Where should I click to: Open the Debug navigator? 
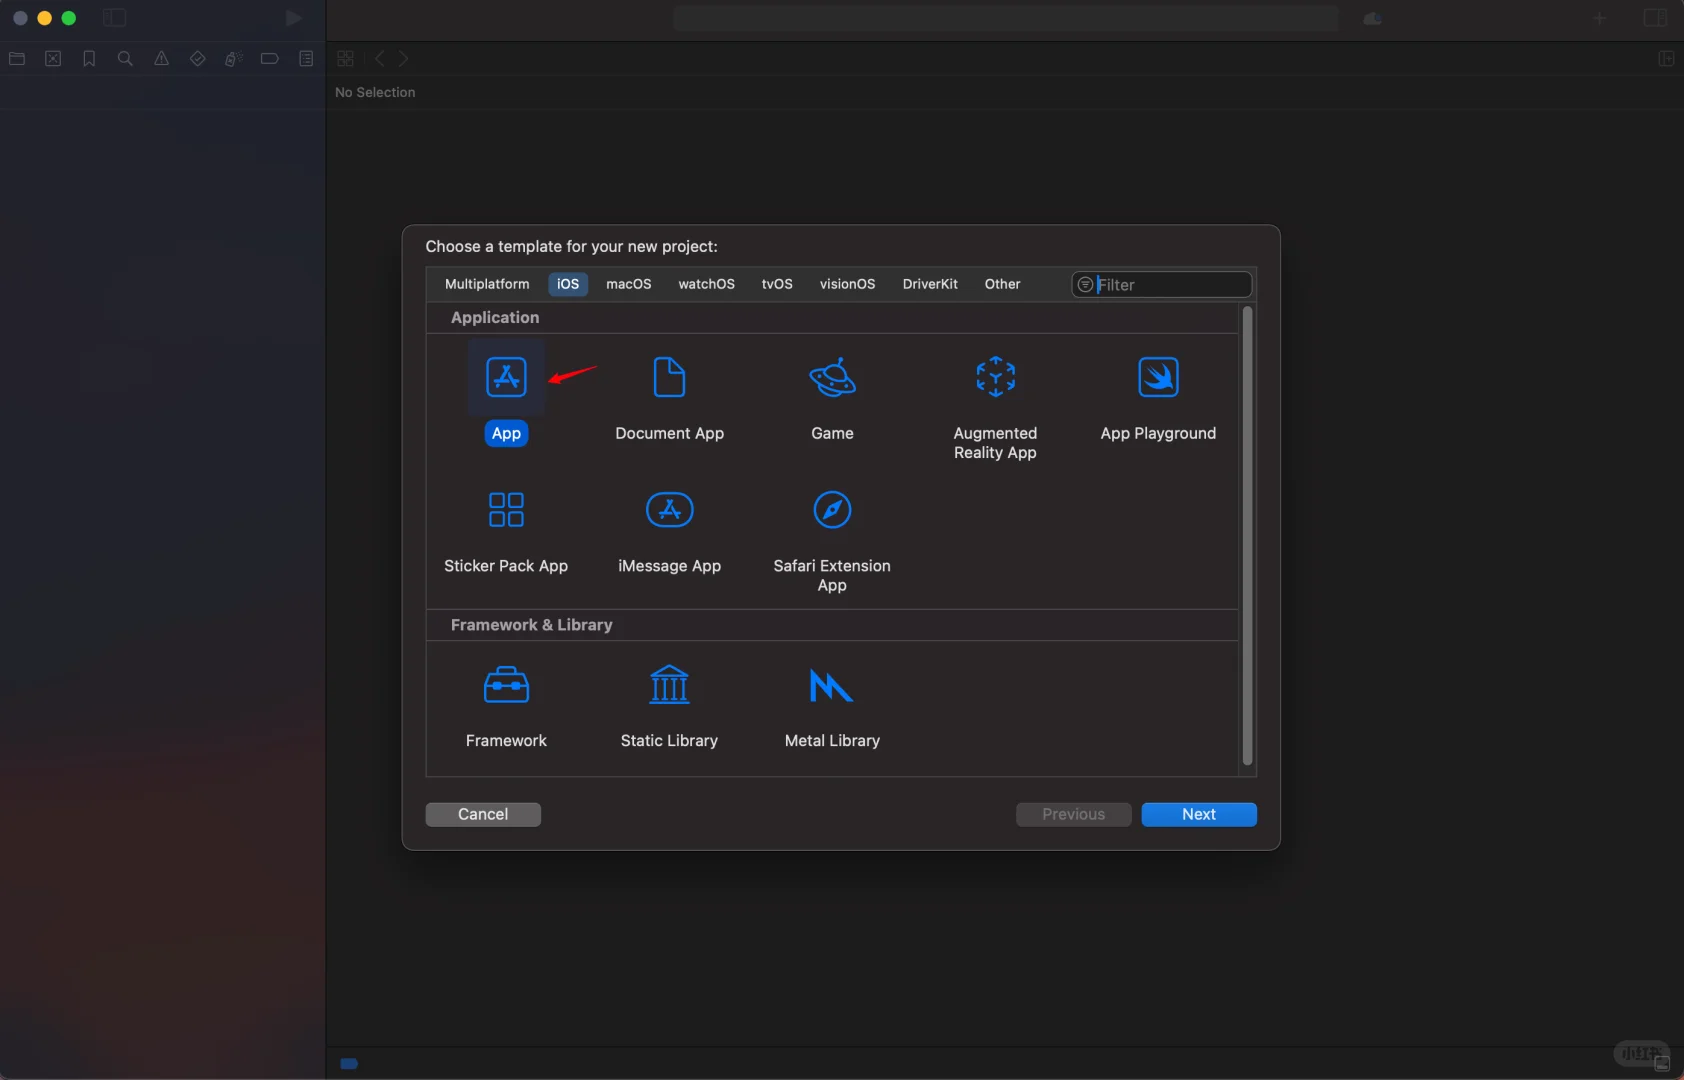click(x=233, y=59)
